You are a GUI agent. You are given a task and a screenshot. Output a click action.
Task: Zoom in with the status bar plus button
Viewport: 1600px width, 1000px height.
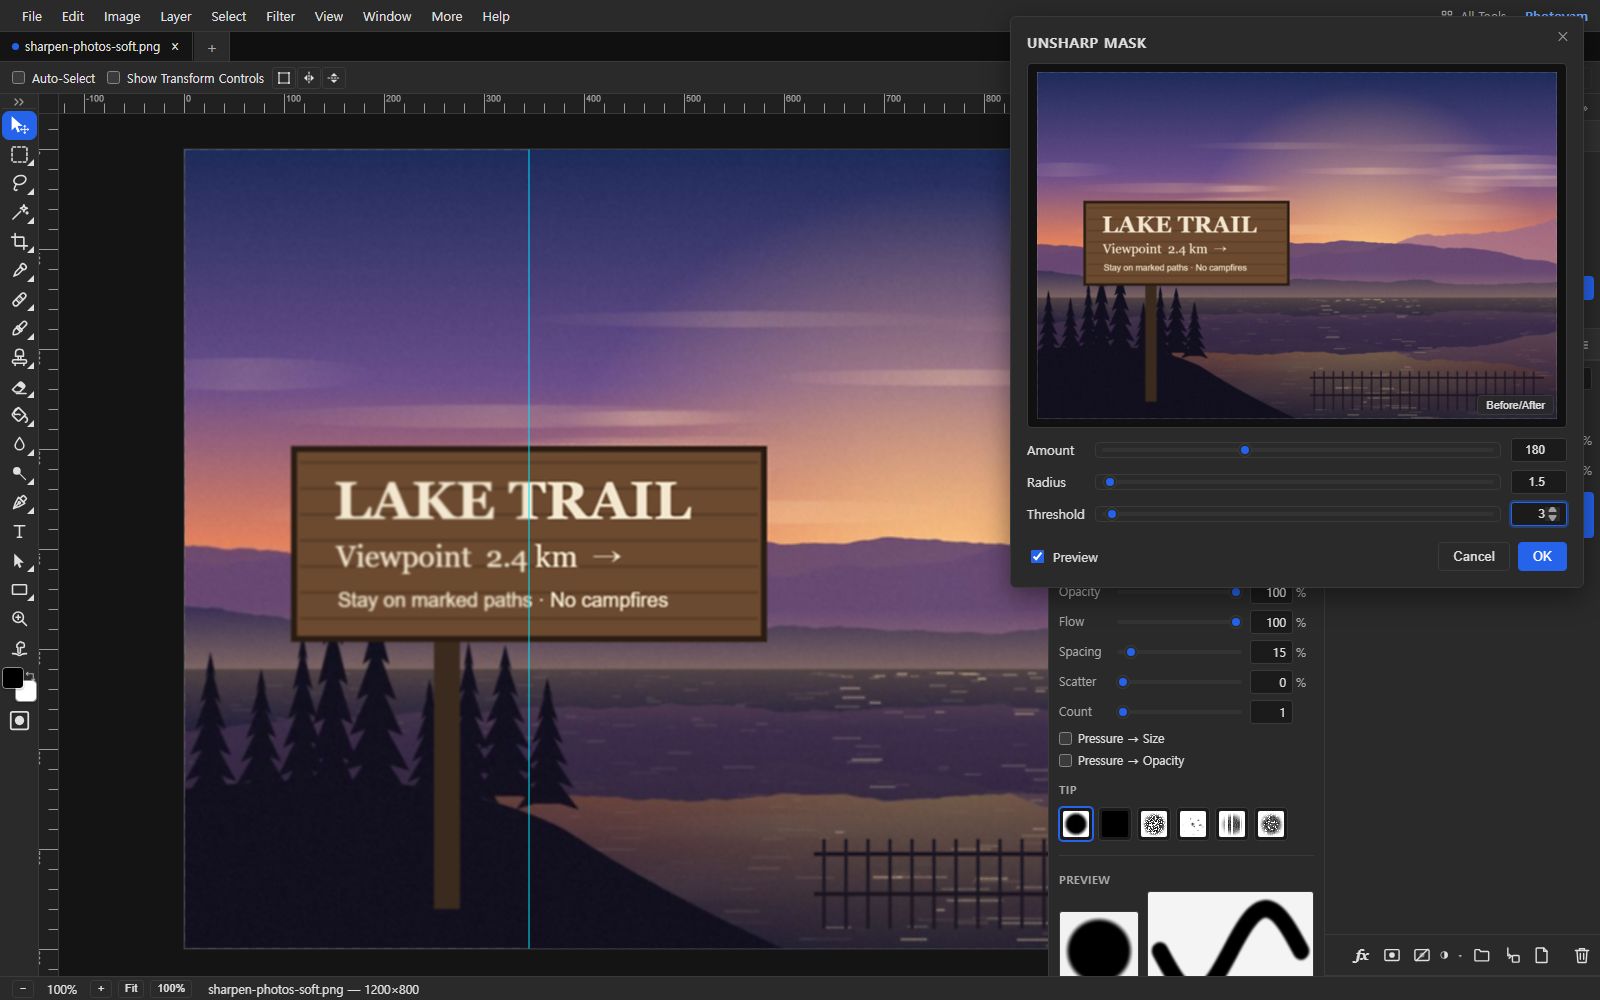[100, 989]
